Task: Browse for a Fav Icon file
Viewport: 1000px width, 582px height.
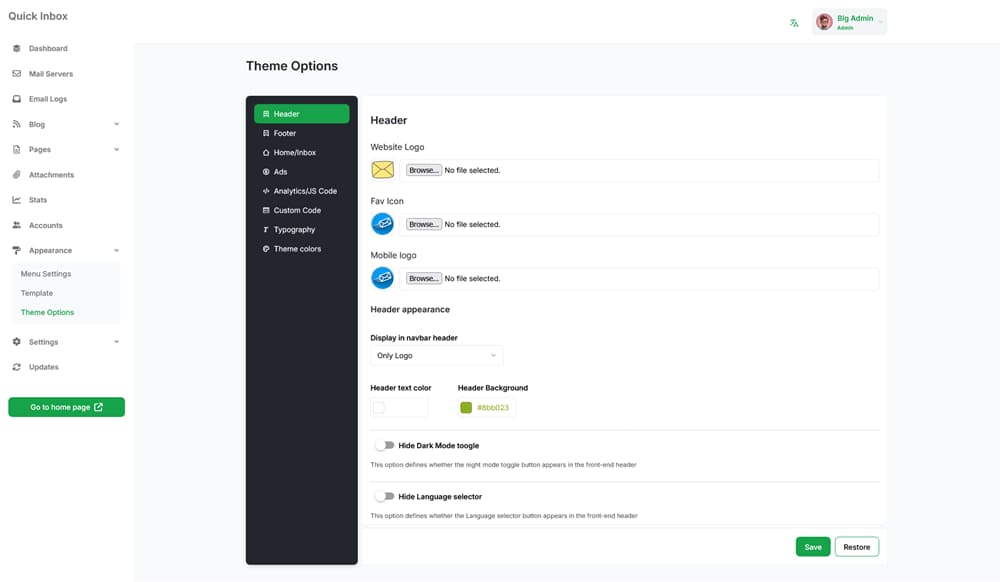Action: [423, 224]
